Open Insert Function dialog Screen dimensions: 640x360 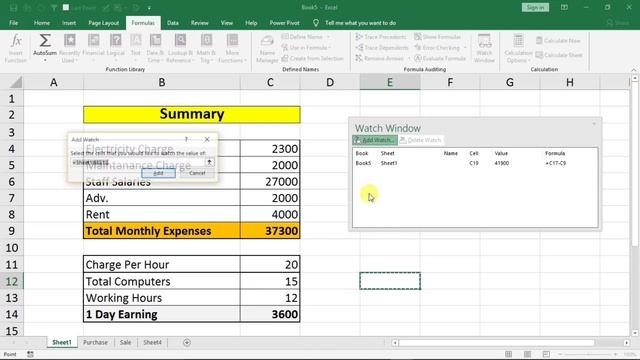[16, 49]
